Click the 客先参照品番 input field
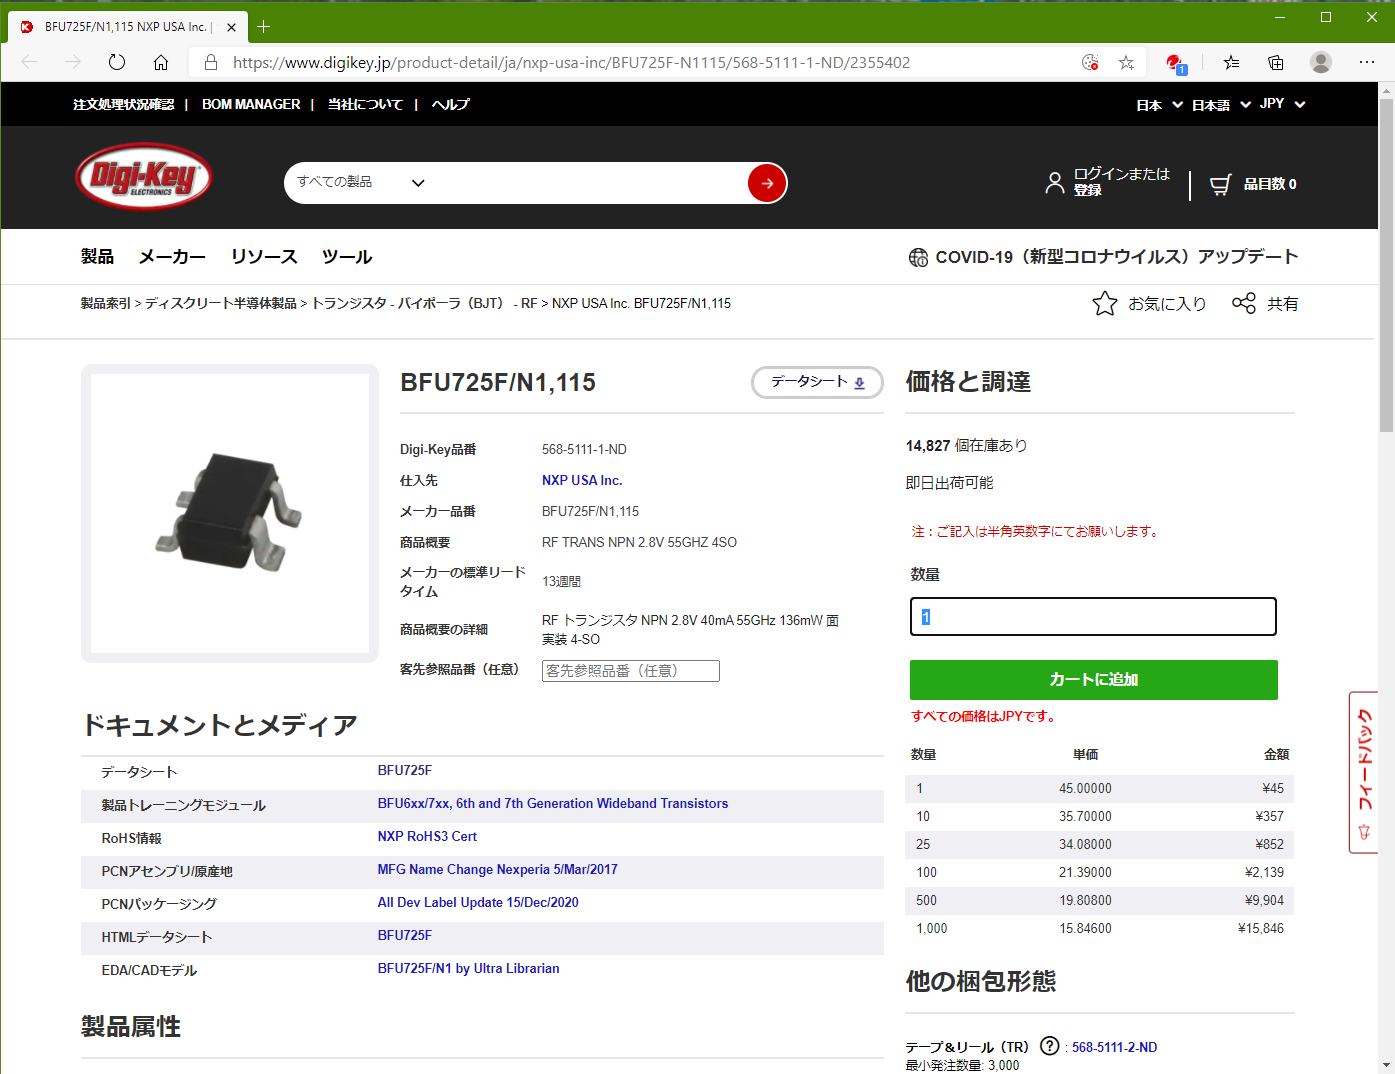Image resolution: width=1395 pixels, height=1074 pixels. pyautogui.click(x=631, y=671)
